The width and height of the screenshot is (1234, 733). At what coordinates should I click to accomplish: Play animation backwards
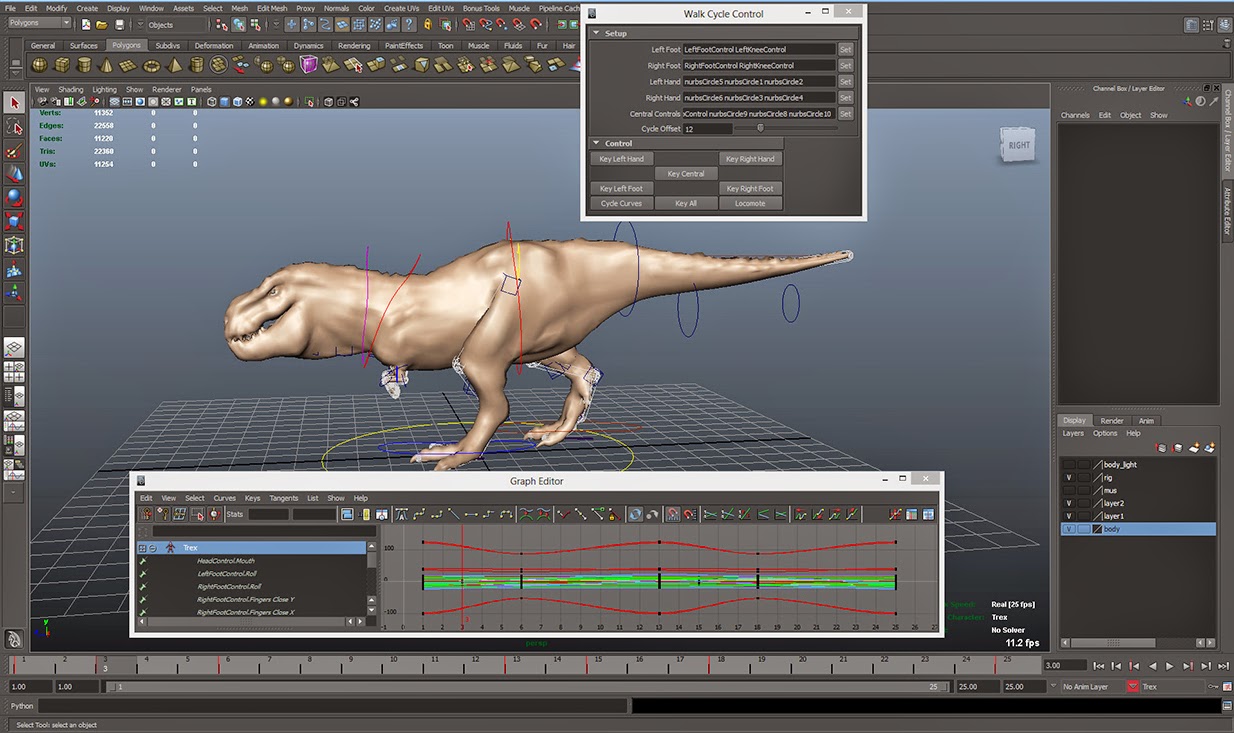pos(1153,665)
